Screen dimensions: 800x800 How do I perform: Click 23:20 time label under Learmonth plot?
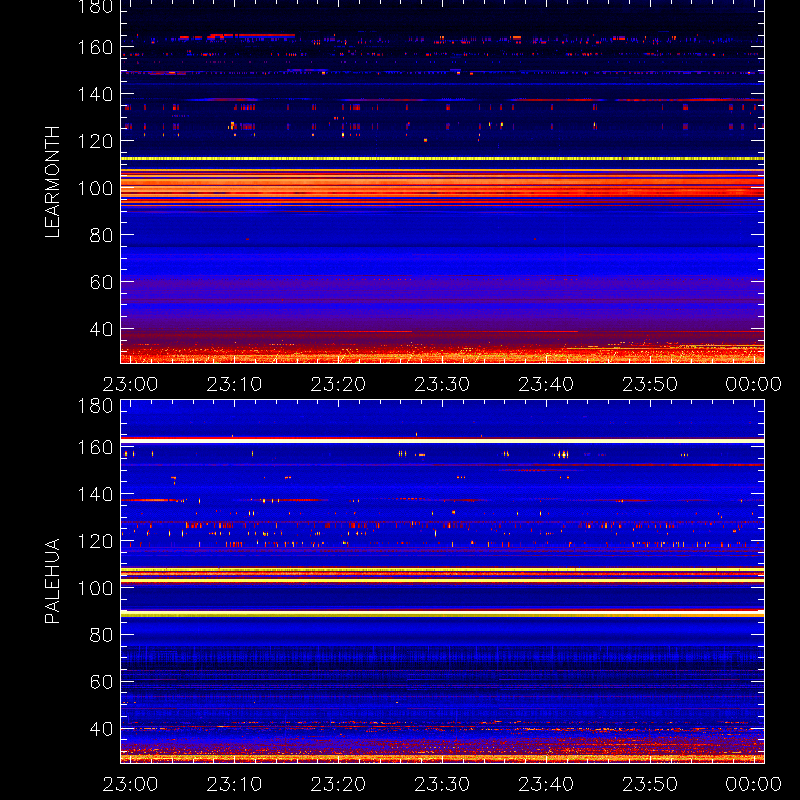[x=338, y=384]
